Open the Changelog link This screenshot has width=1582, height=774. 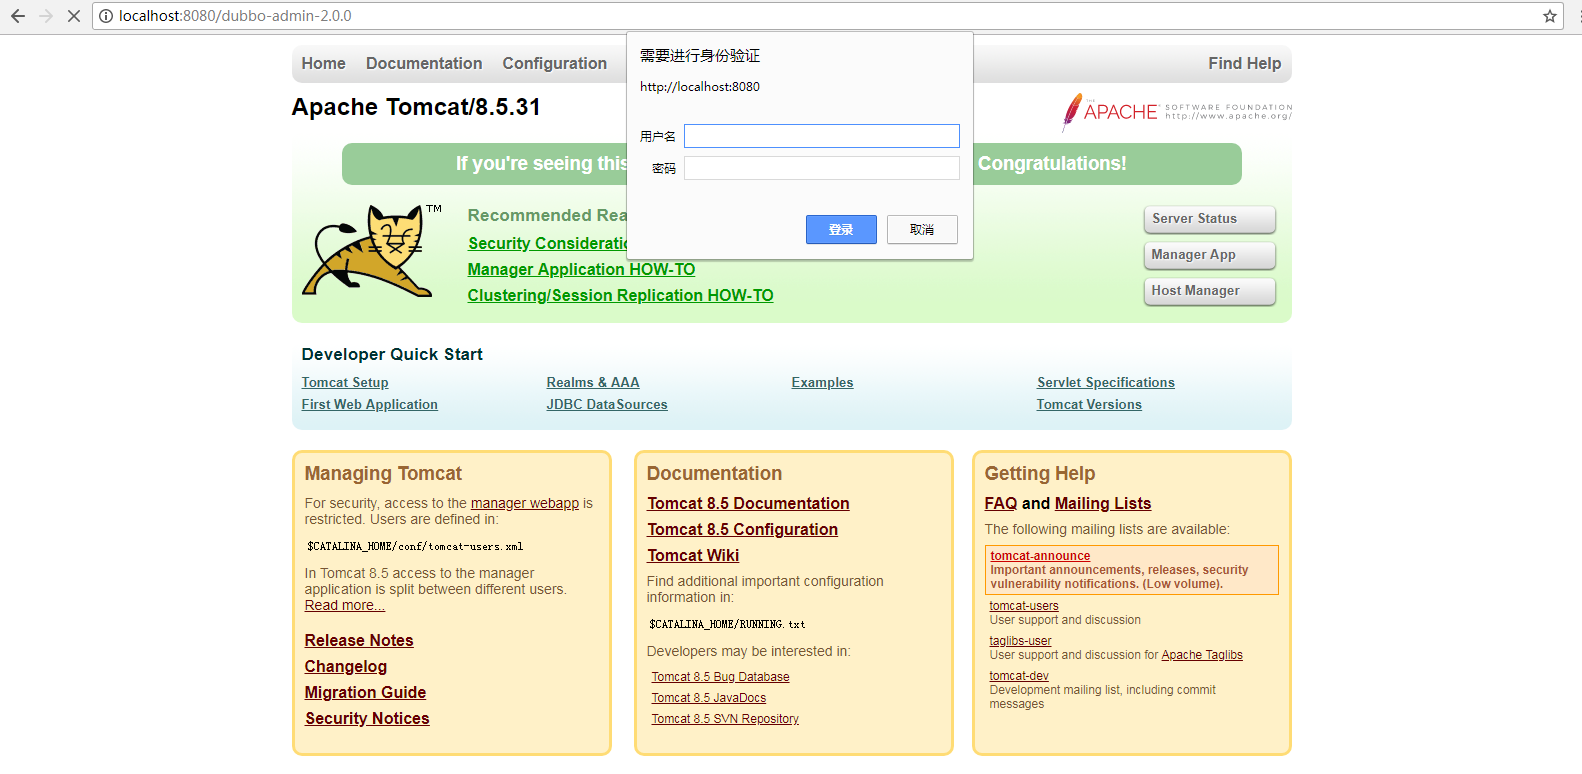click(x=346, y=667)
